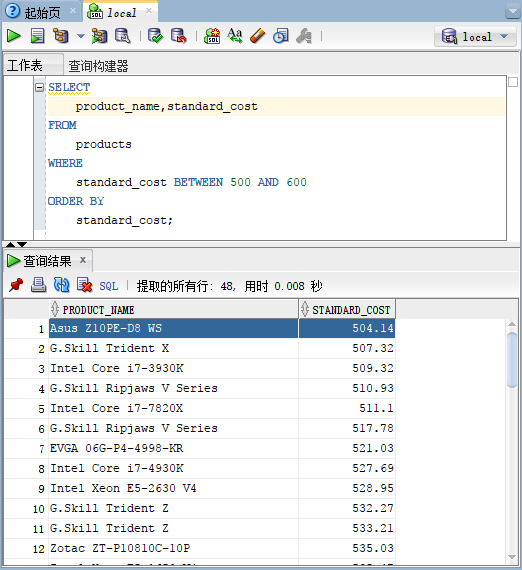The width and height of the screenshot is (522, 570).
Task: Open SQL History clock icon
Action: 281,36
